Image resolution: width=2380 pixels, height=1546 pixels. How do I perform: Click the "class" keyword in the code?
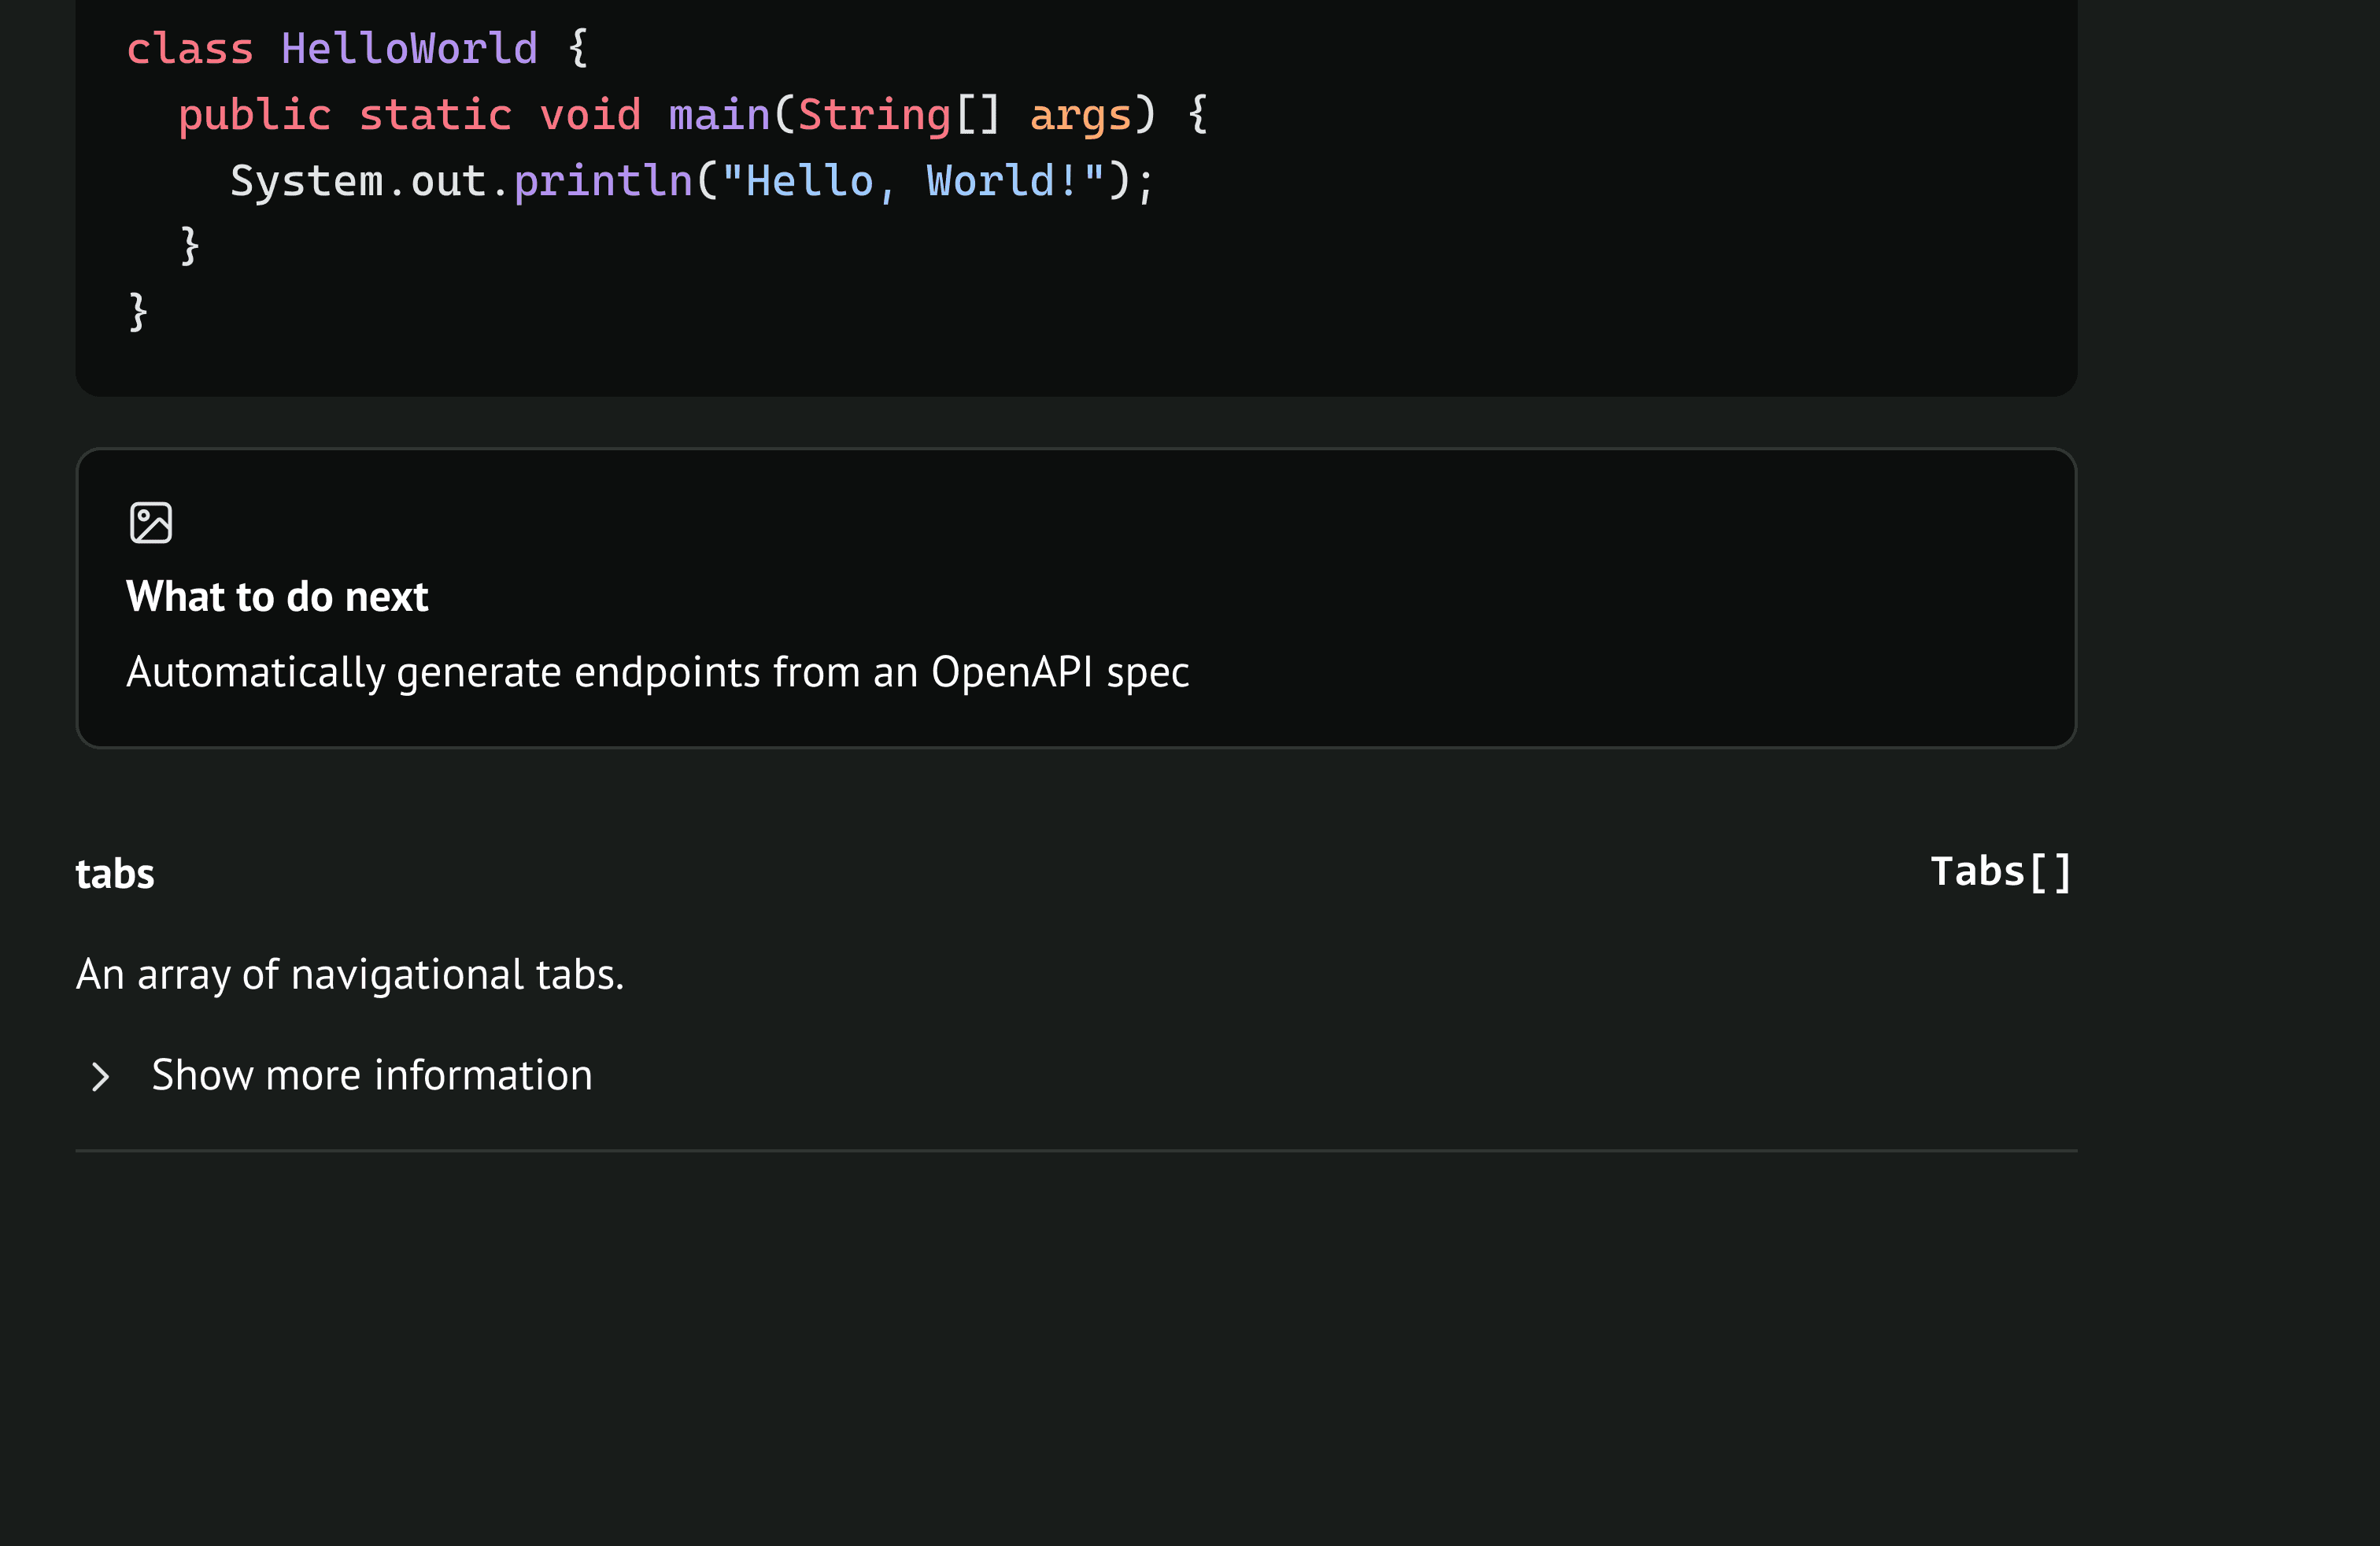click(x=190, y=49)
